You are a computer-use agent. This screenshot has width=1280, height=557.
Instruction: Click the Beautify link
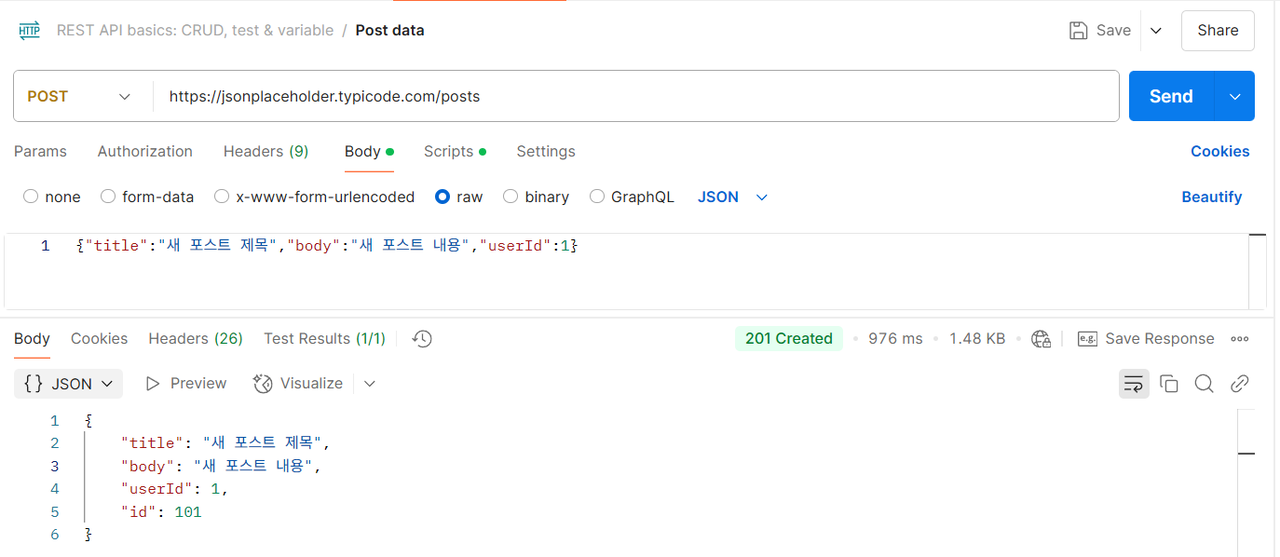1212,197
